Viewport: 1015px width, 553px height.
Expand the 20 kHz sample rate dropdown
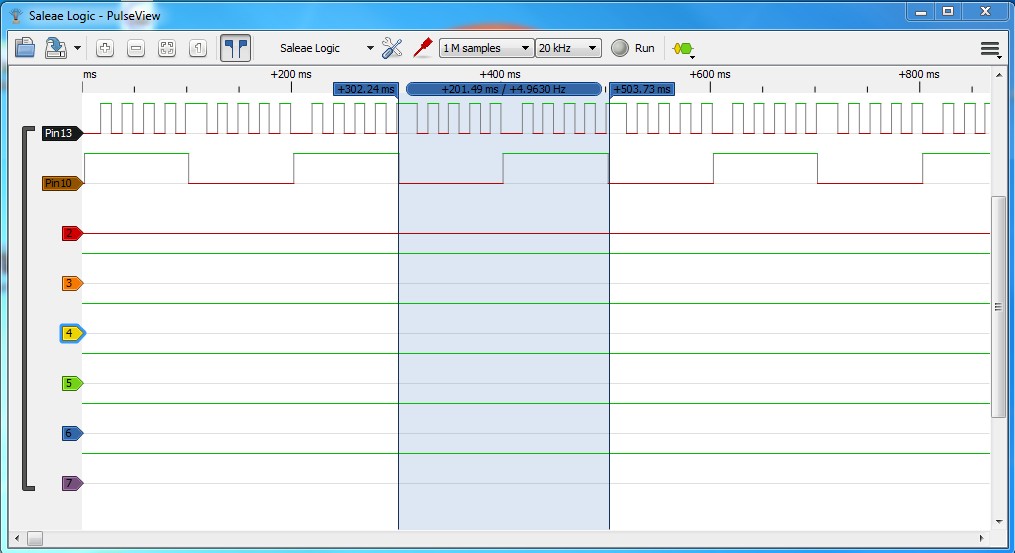click(568, 48)
